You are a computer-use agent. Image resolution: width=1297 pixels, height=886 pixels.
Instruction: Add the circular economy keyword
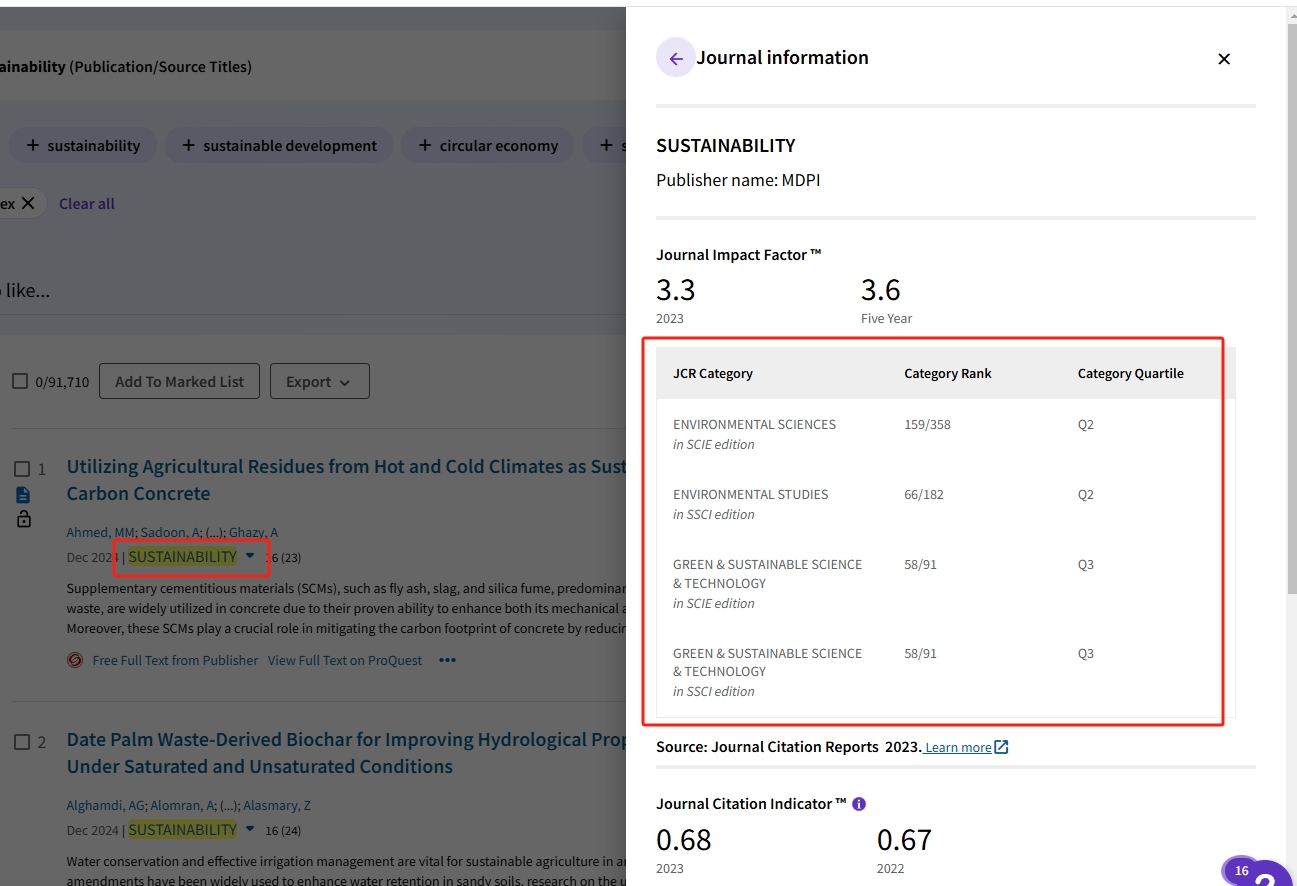pos(488,145)
